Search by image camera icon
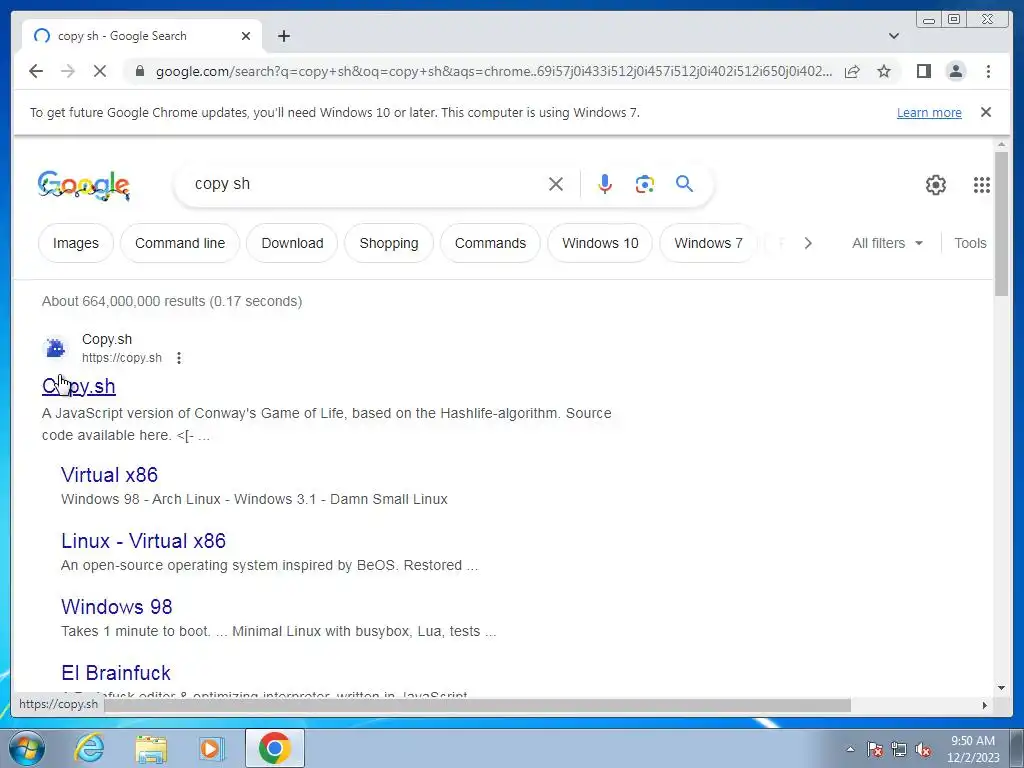The width and height of the screenshot is (1024, 768). (645, 184)
